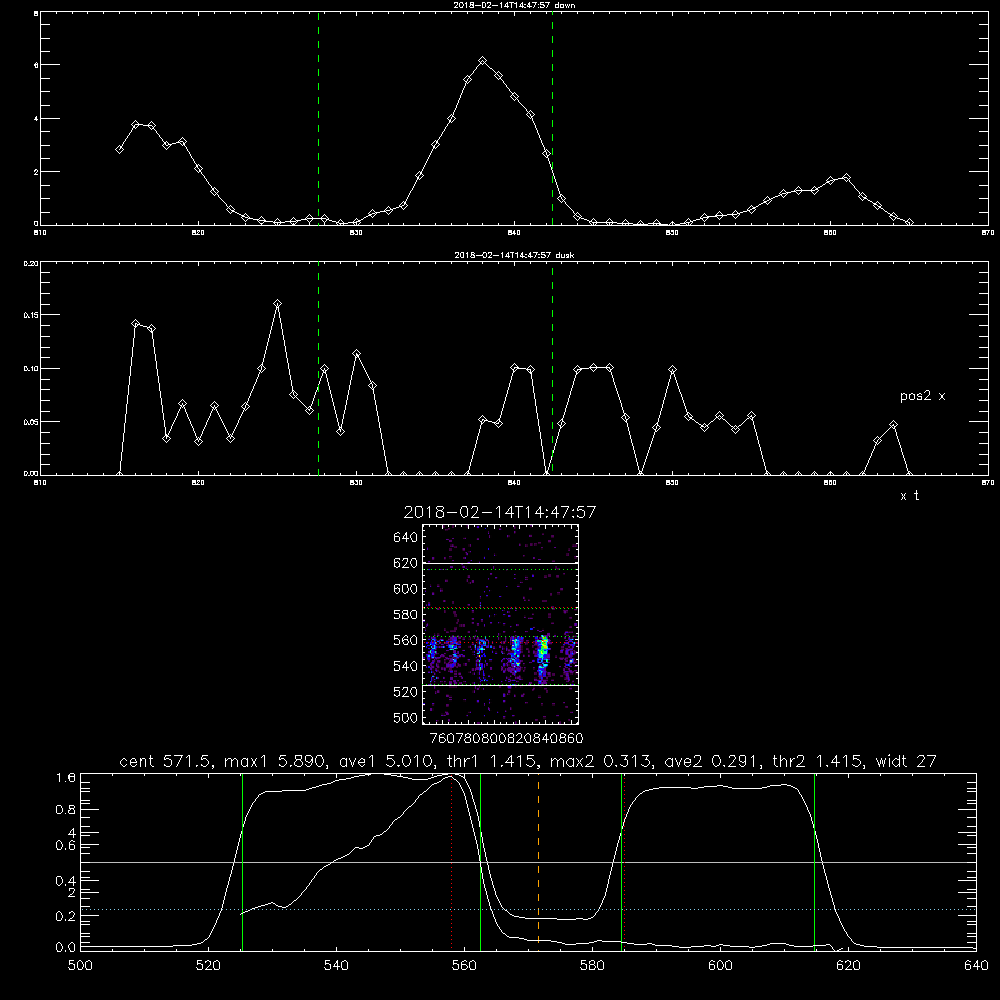Screen dimensions: 1000x1000
Task: Click the "580" label on bottom plot x-axis
Action: pyautogui.click(x=592, y=966)
